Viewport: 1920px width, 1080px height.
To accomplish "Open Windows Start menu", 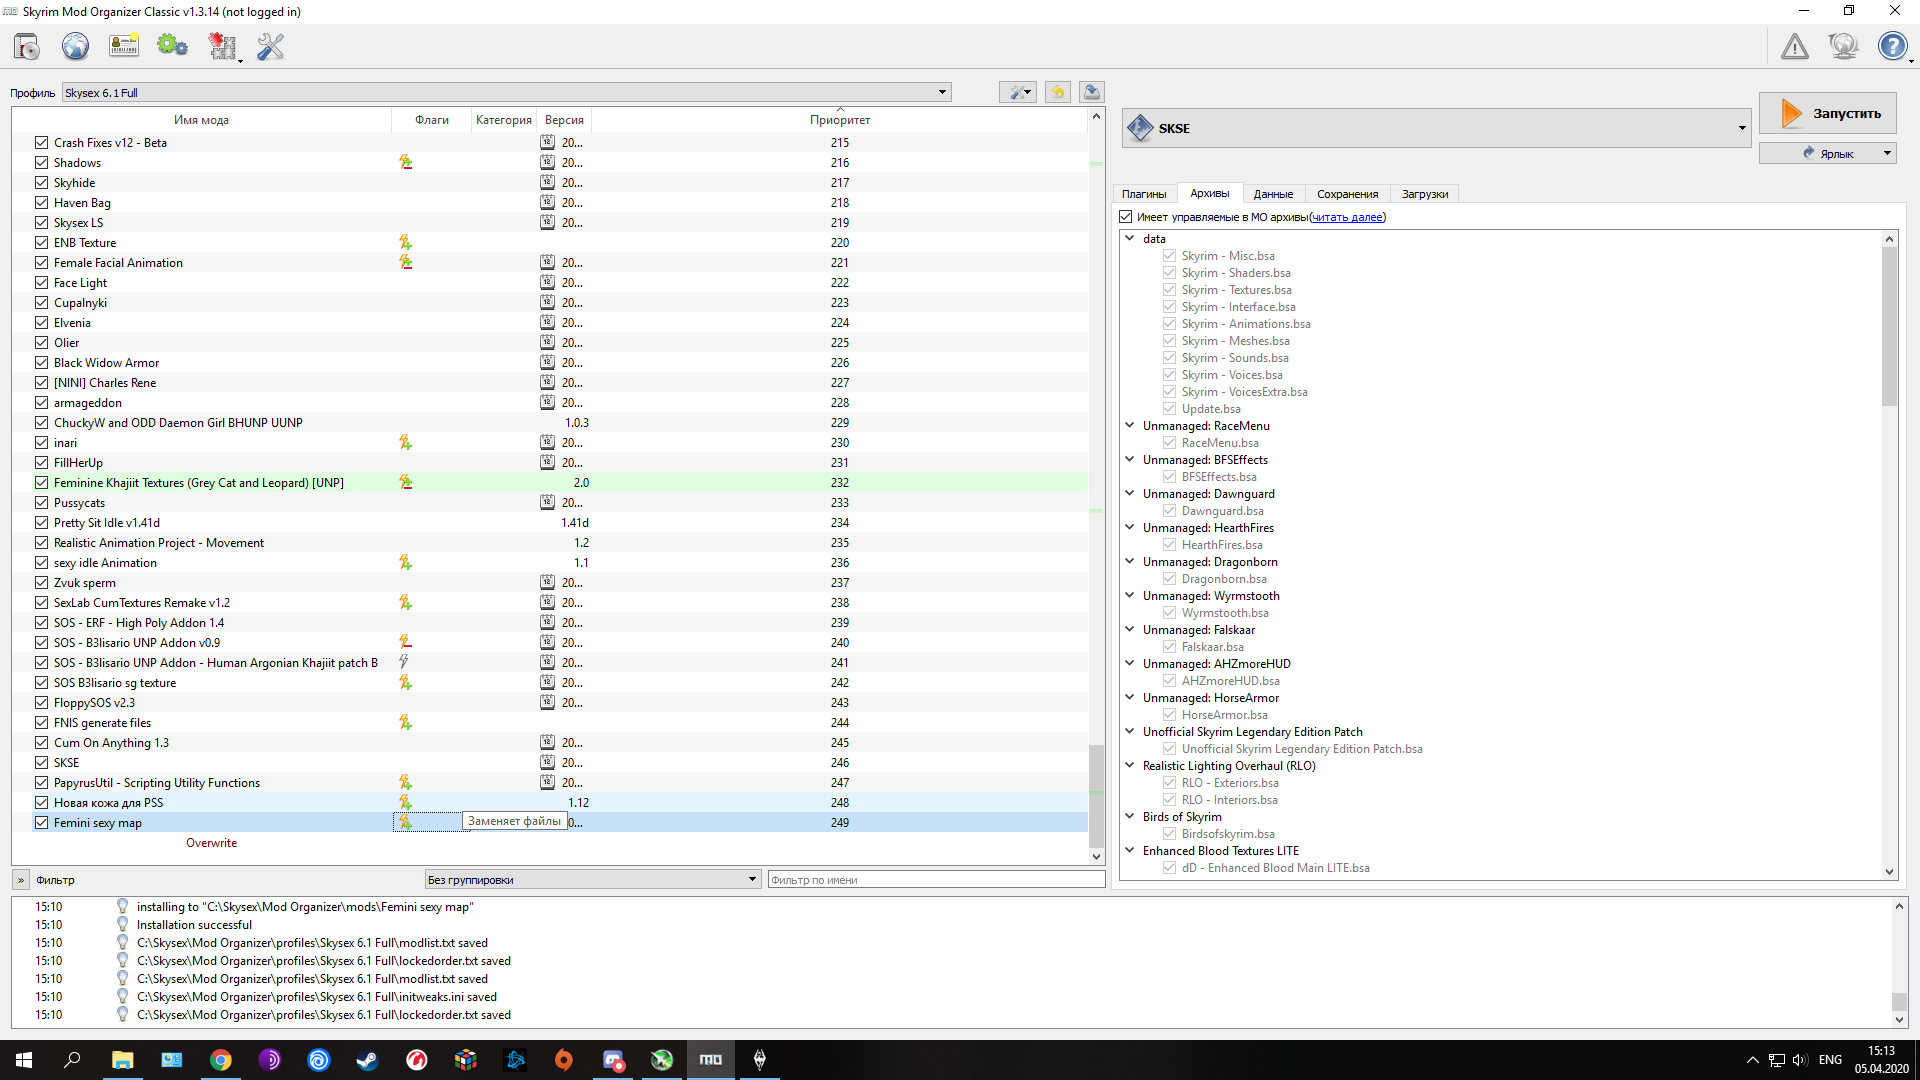I will [24, 1060].
